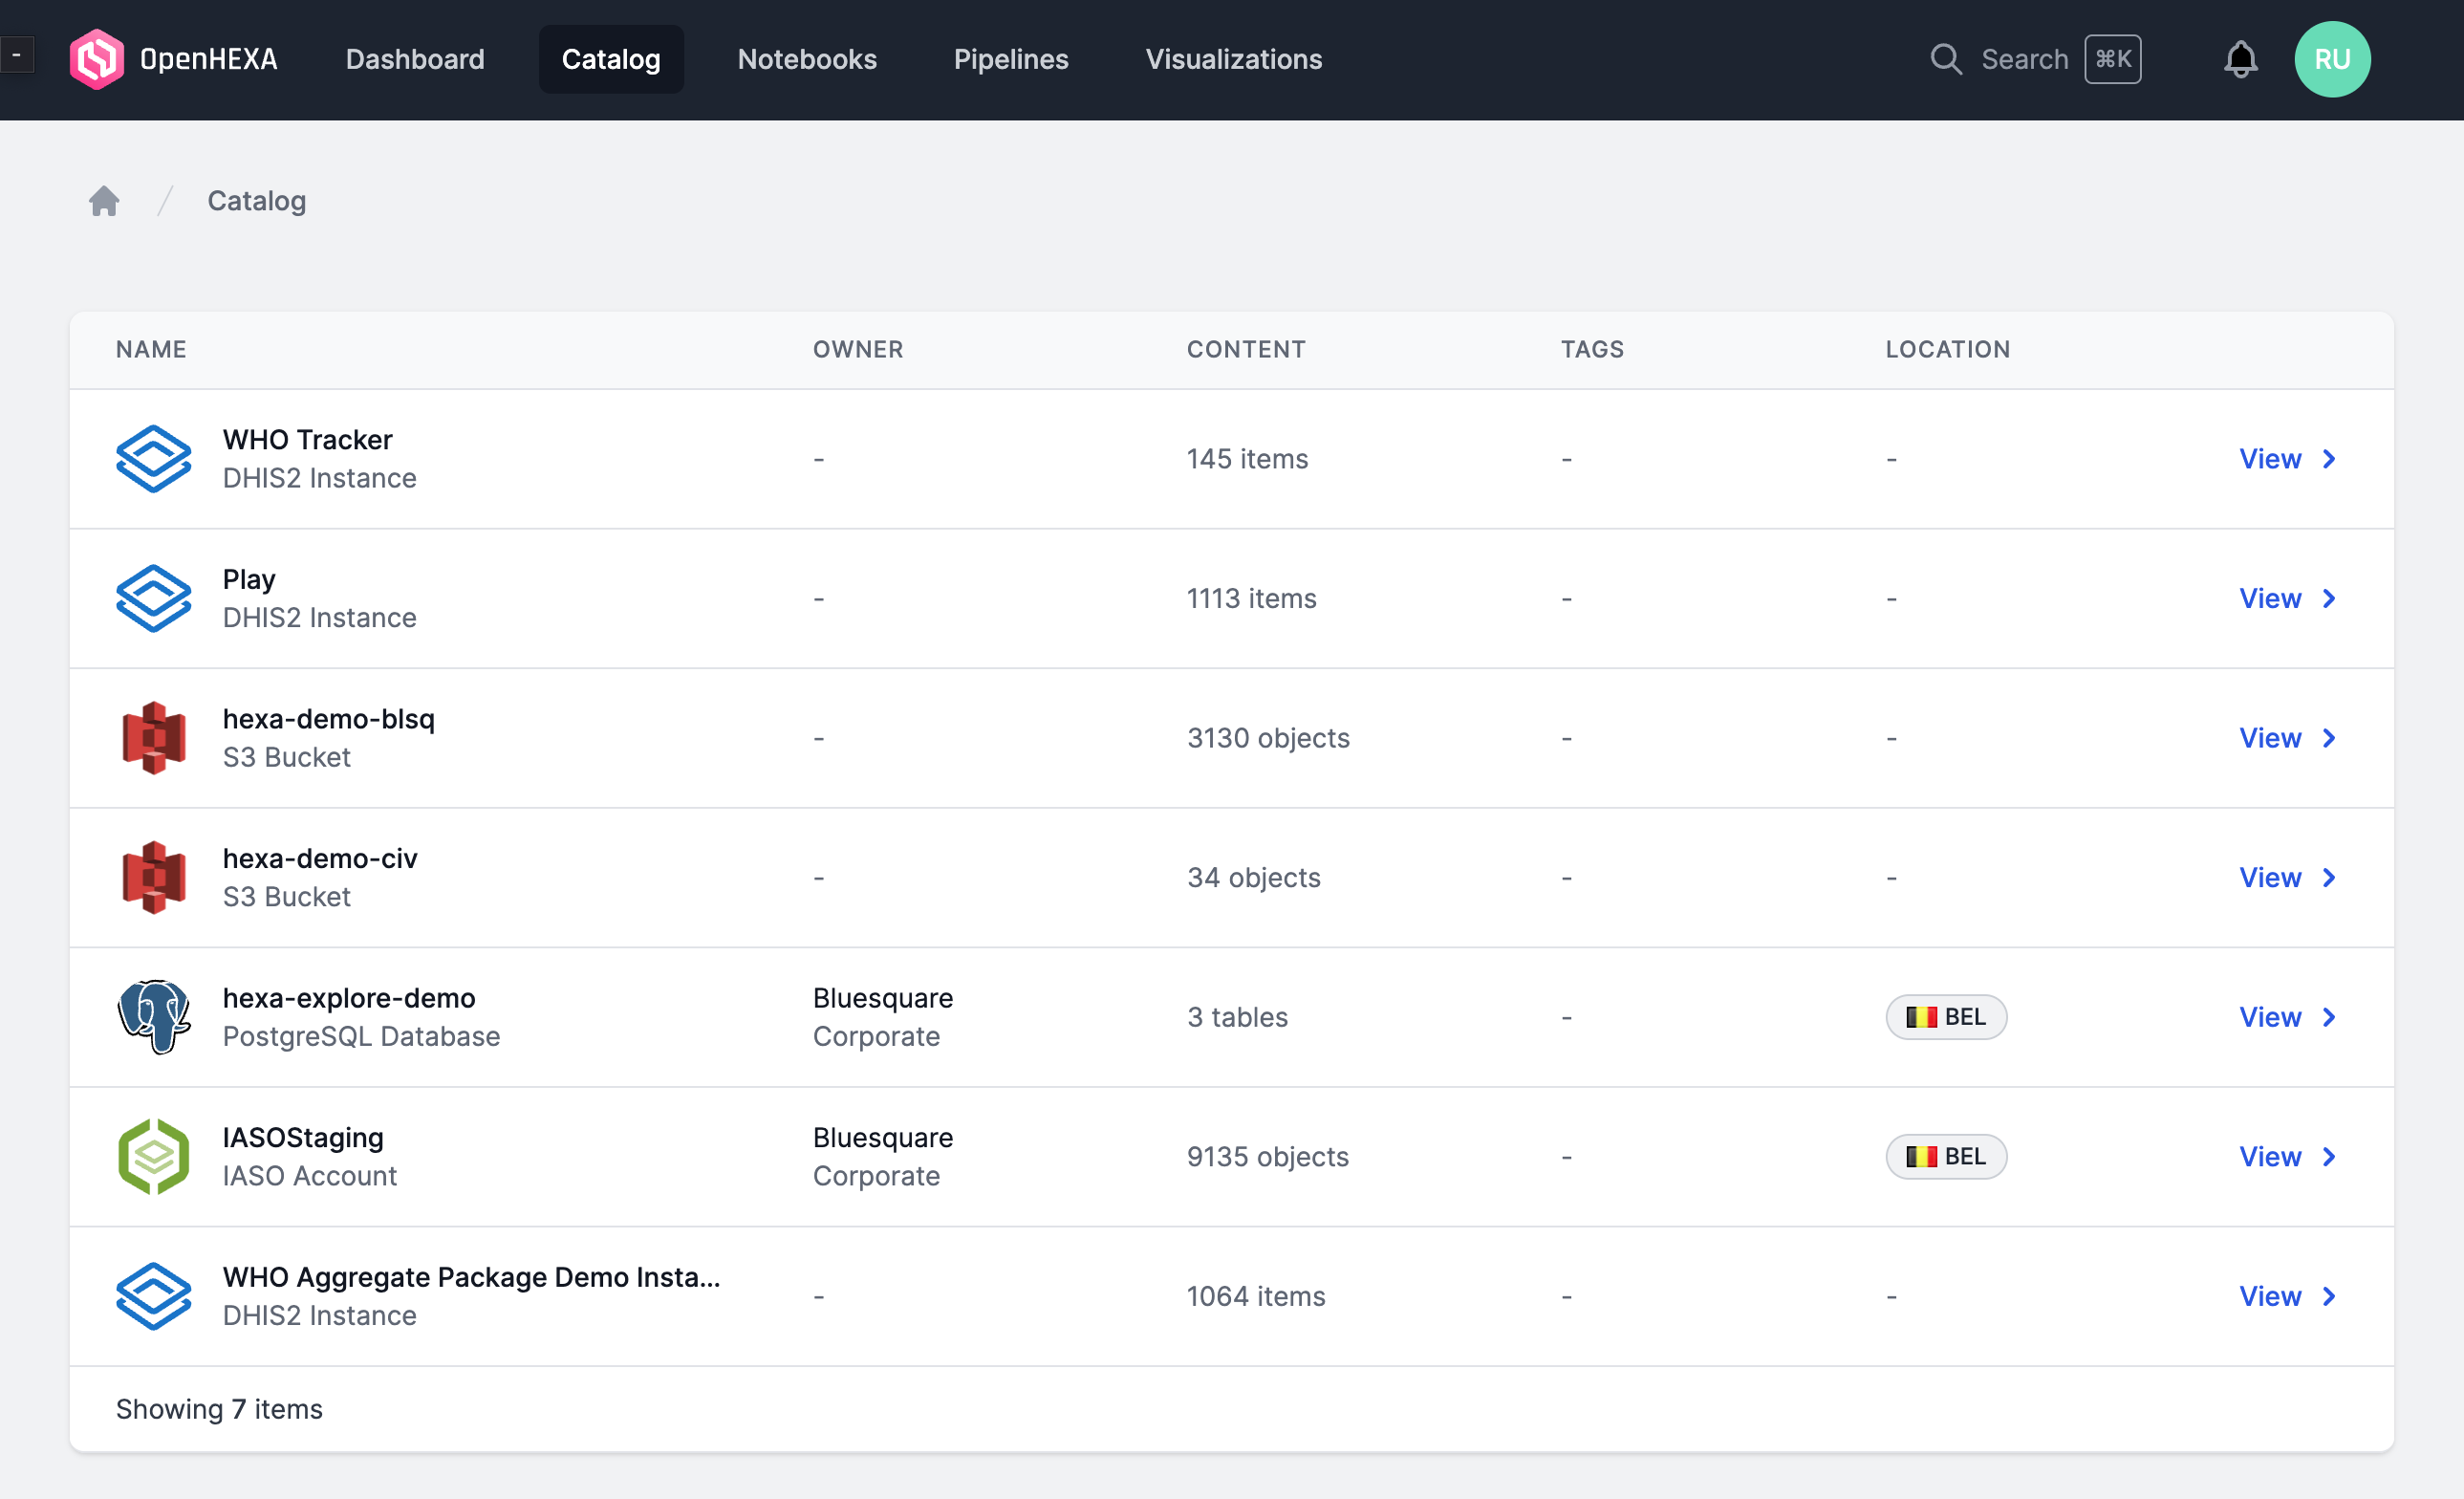Image resolution: width=2464 pixels, height=1499 pixels.
Task: Click the BEL flag badge for IASOStaging
Action: pos(1945,1156)
